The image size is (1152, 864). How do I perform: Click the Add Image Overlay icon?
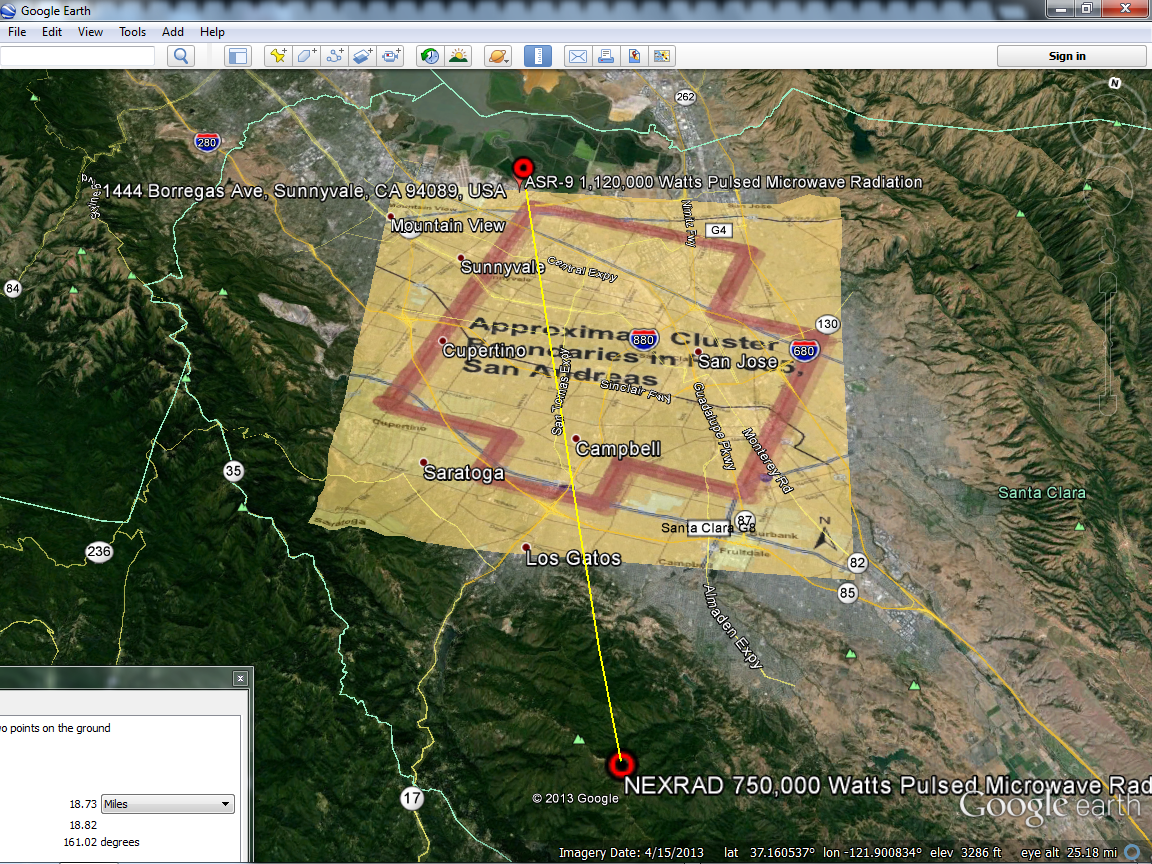(x=362, y=56)
